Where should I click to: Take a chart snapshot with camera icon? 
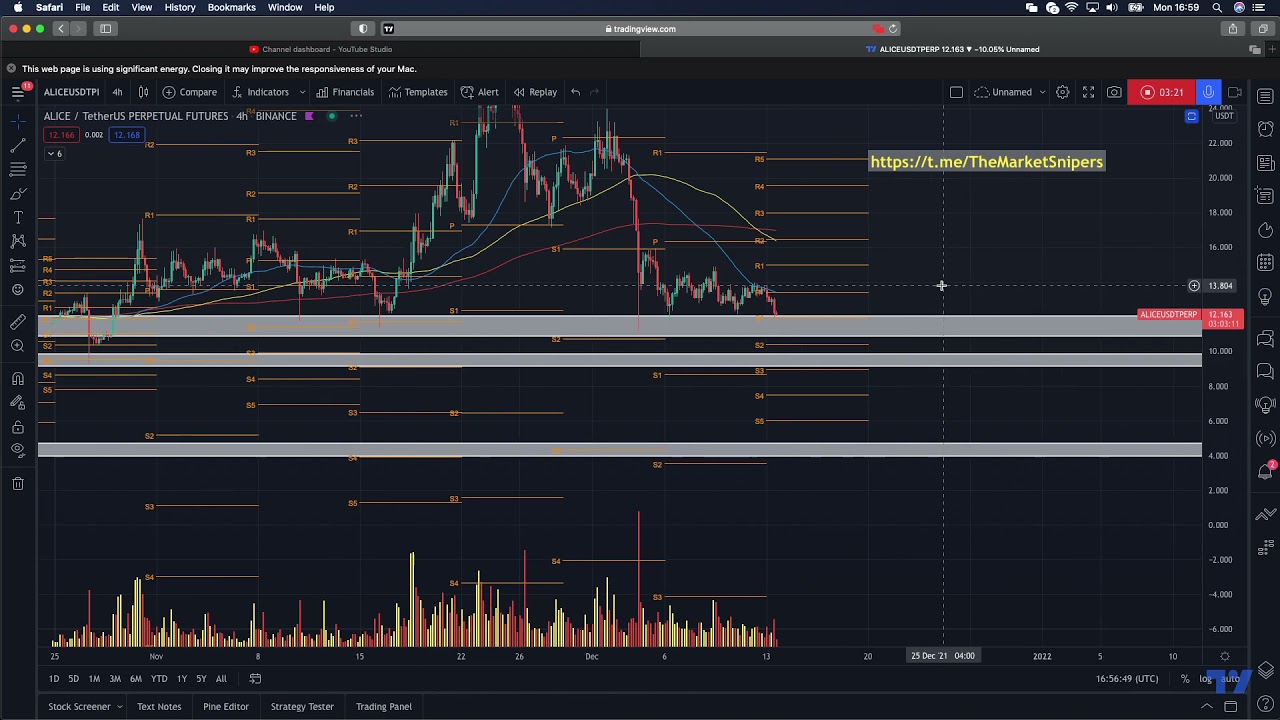(1114, 92)
